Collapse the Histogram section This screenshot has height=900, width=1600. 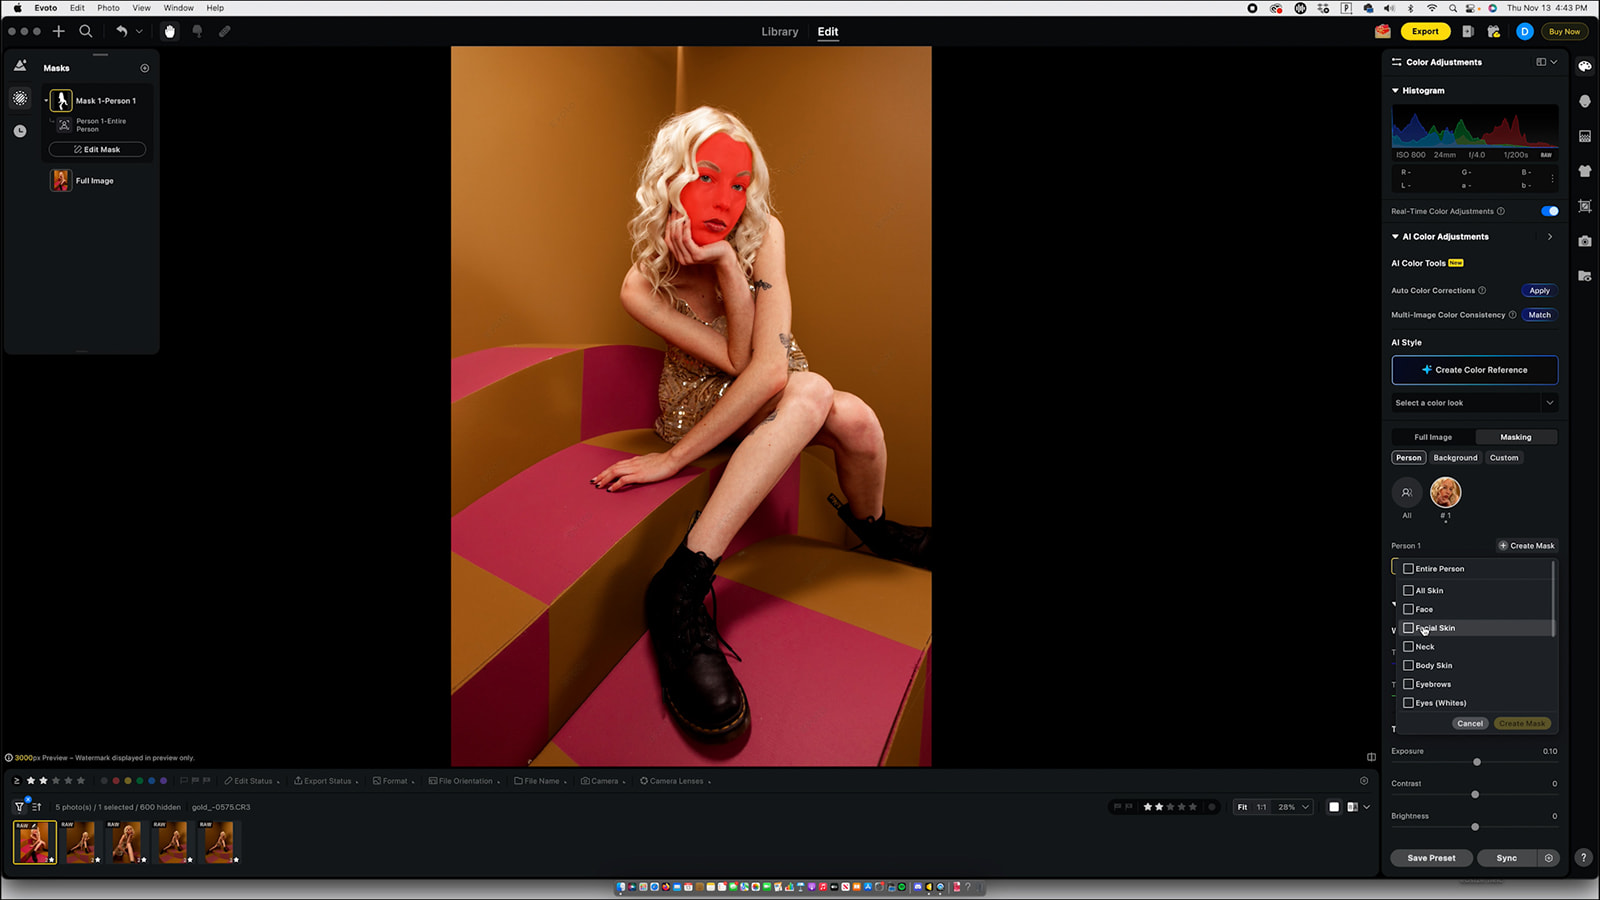pos(1396,90)
